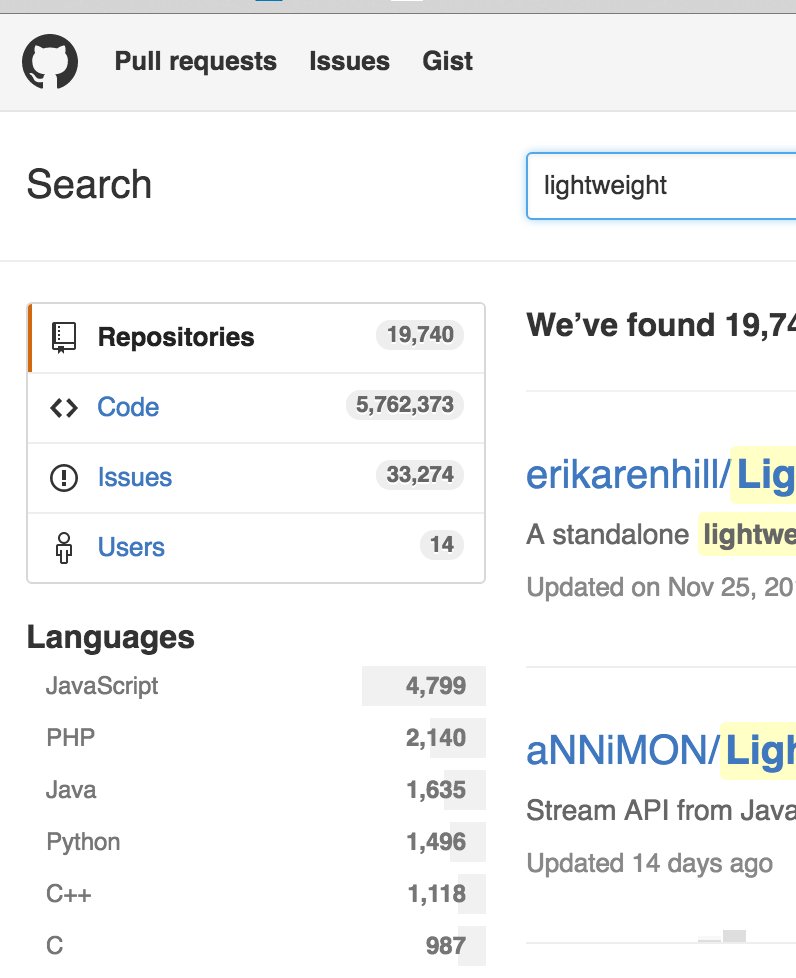
Task: Click the 5,762,373 code count badge
Action: 405,405
